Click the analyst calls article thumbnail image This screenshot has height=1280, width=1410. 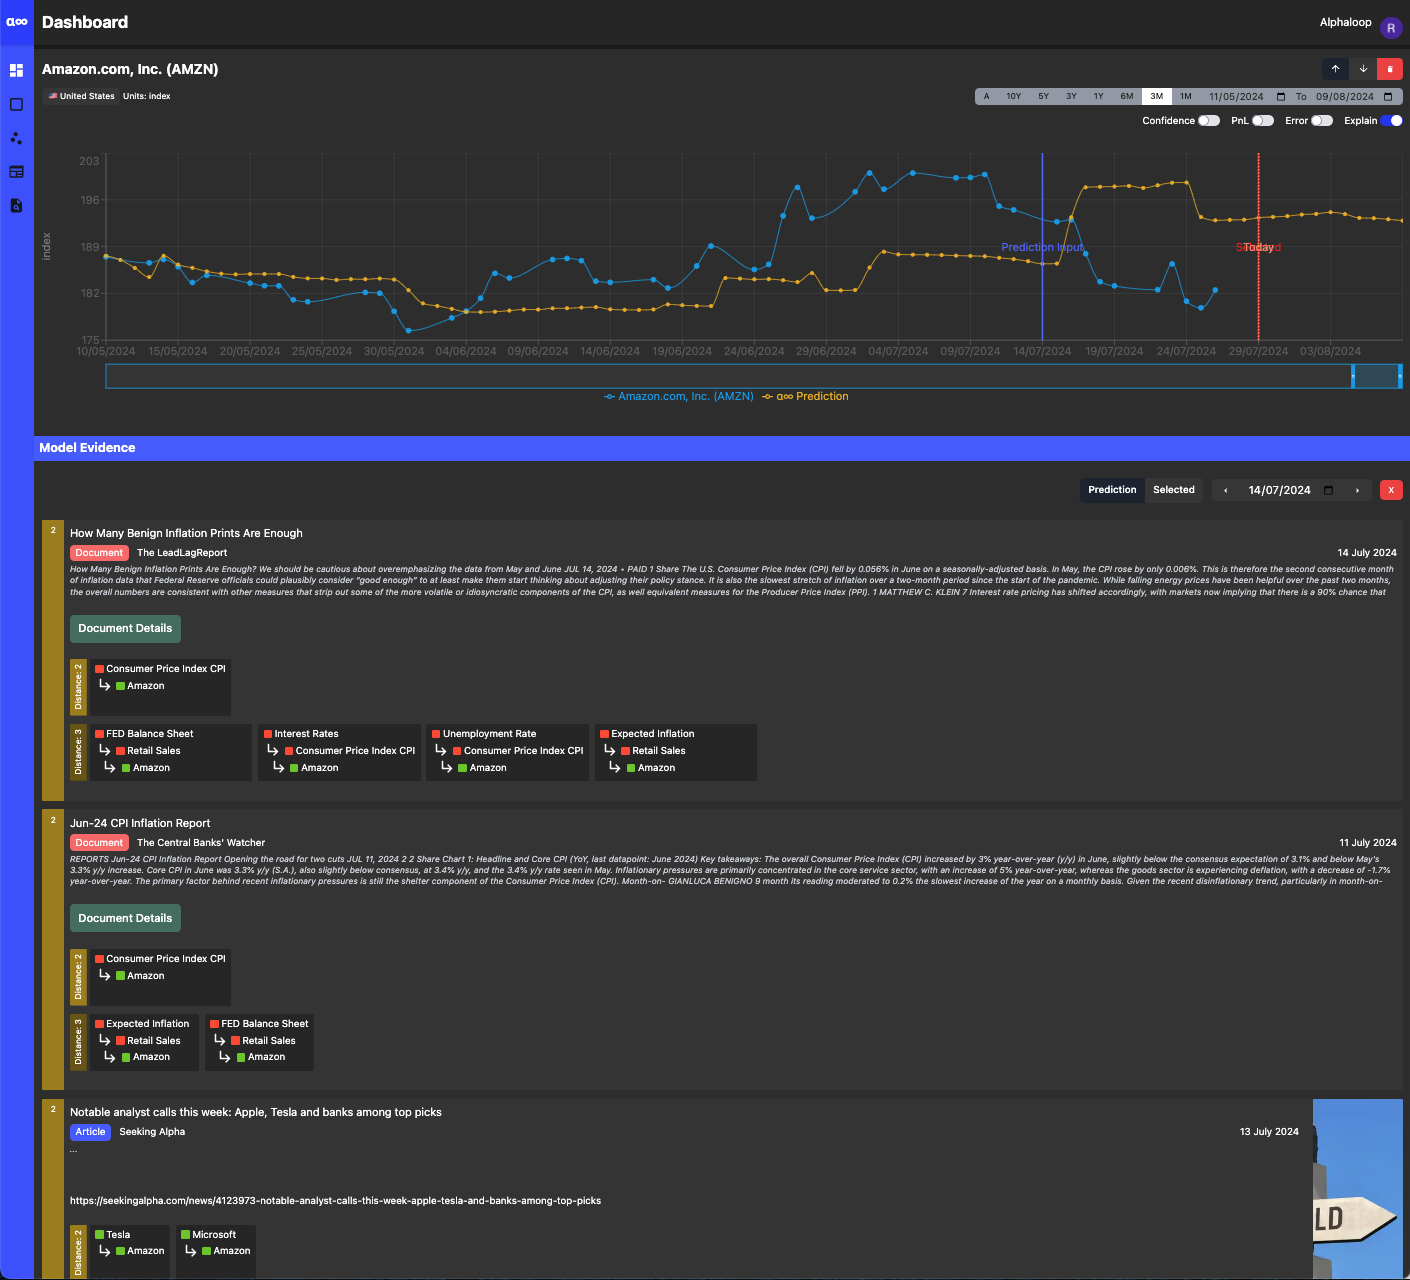click(1357, 1189)
